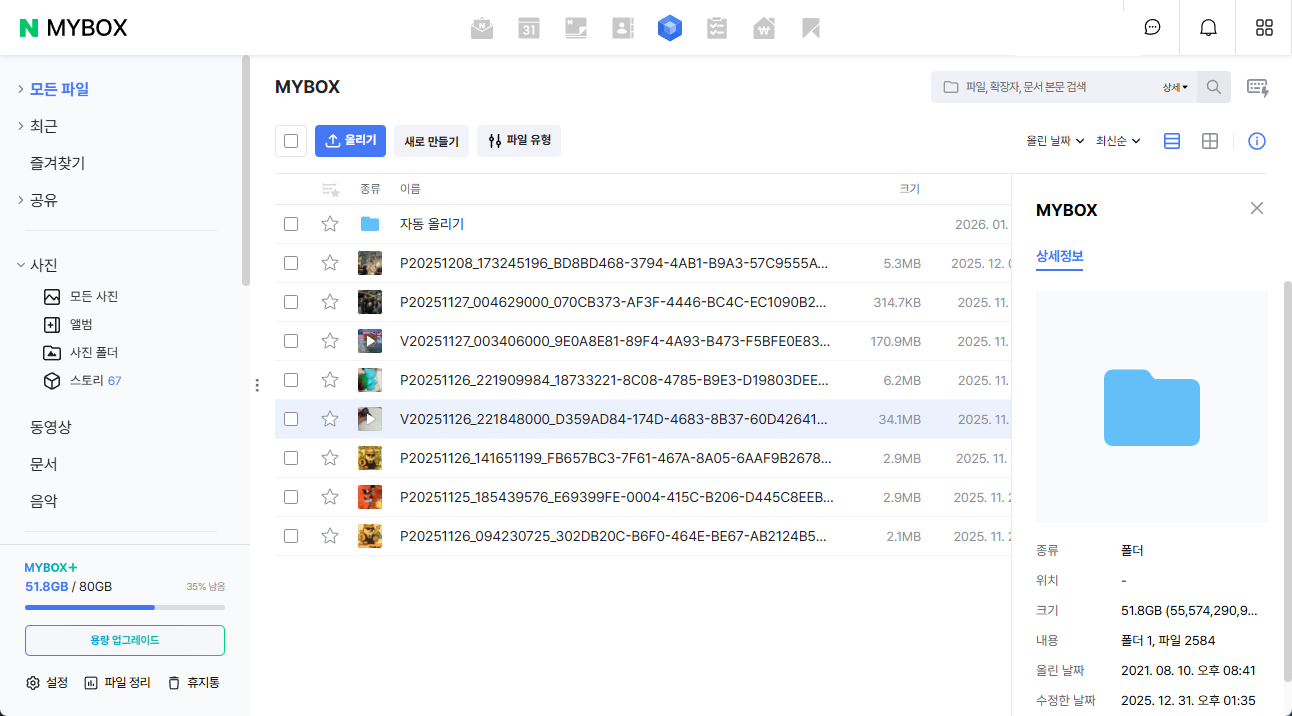1292x716 pixels.
Task: Select 상세정보 tab
Action: (1059, 256)
